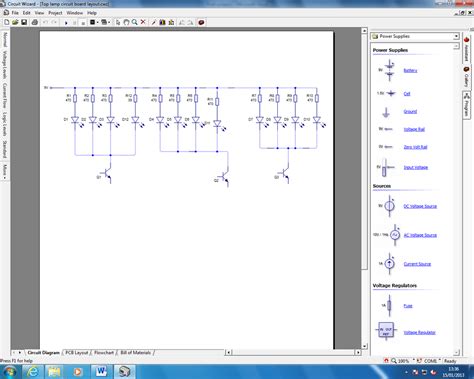Start simulation with the Run play icon
This screenshot has height=379, width=474.
pos(66,23)
